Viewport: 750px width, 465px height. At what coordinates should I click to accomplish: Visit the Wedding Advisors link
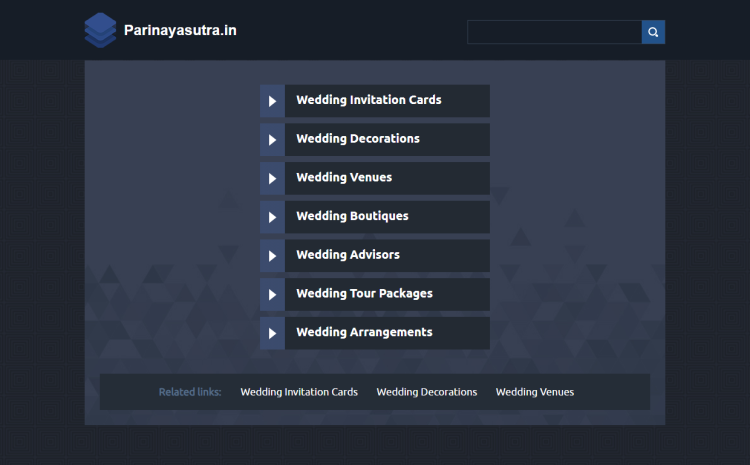click(347, 255)
